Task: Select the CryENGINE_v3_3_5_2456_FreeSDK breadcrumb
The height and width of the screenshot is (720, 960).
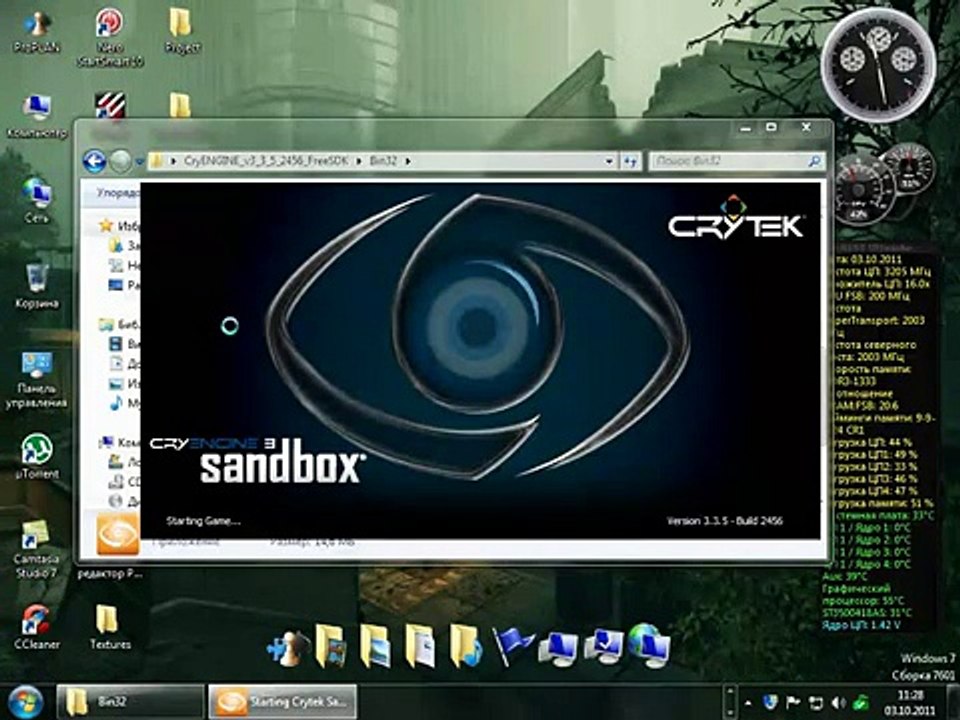Action: [x=266, y=161]
